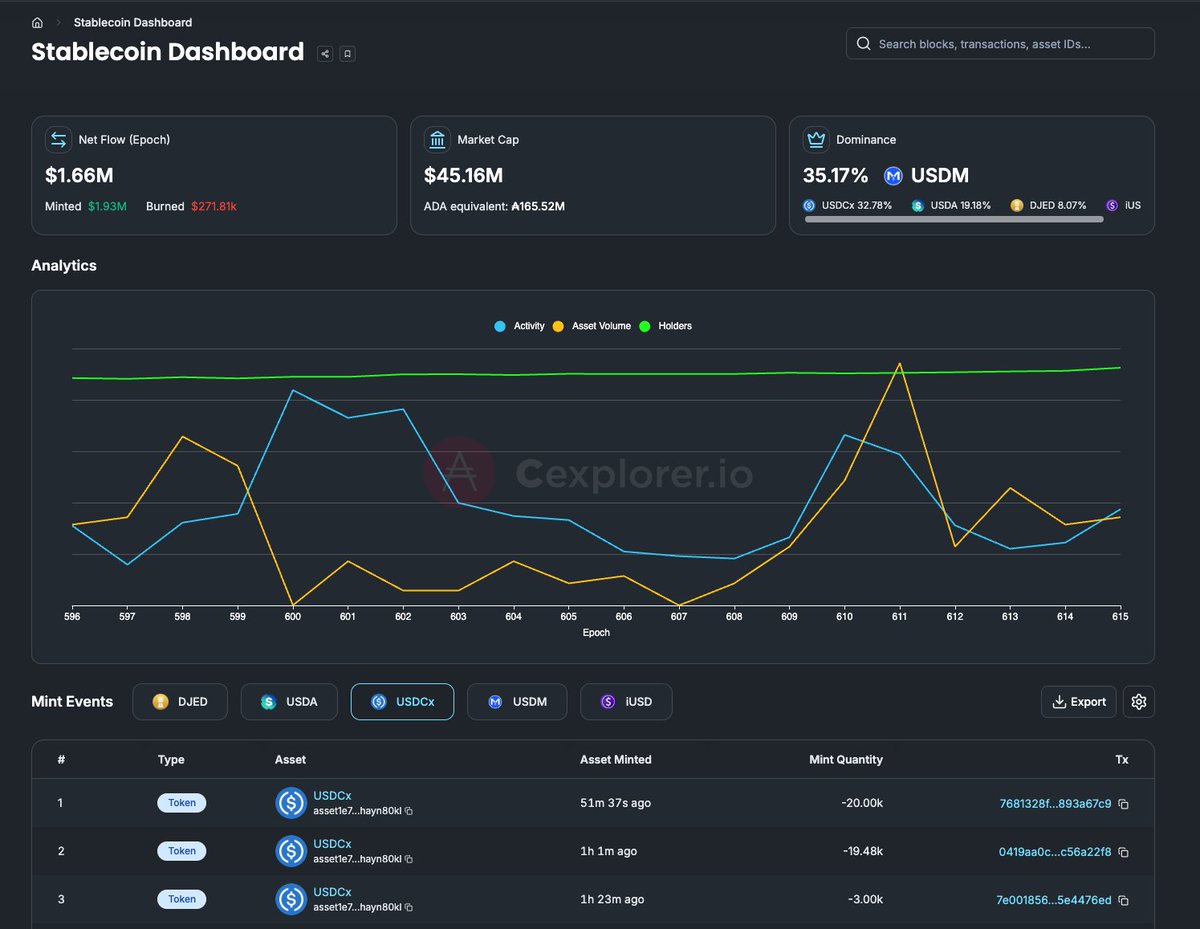Viewport: 1200px width, 929px height.
Task: Click the share icon next to dashboard title
Action: (324, 54)
